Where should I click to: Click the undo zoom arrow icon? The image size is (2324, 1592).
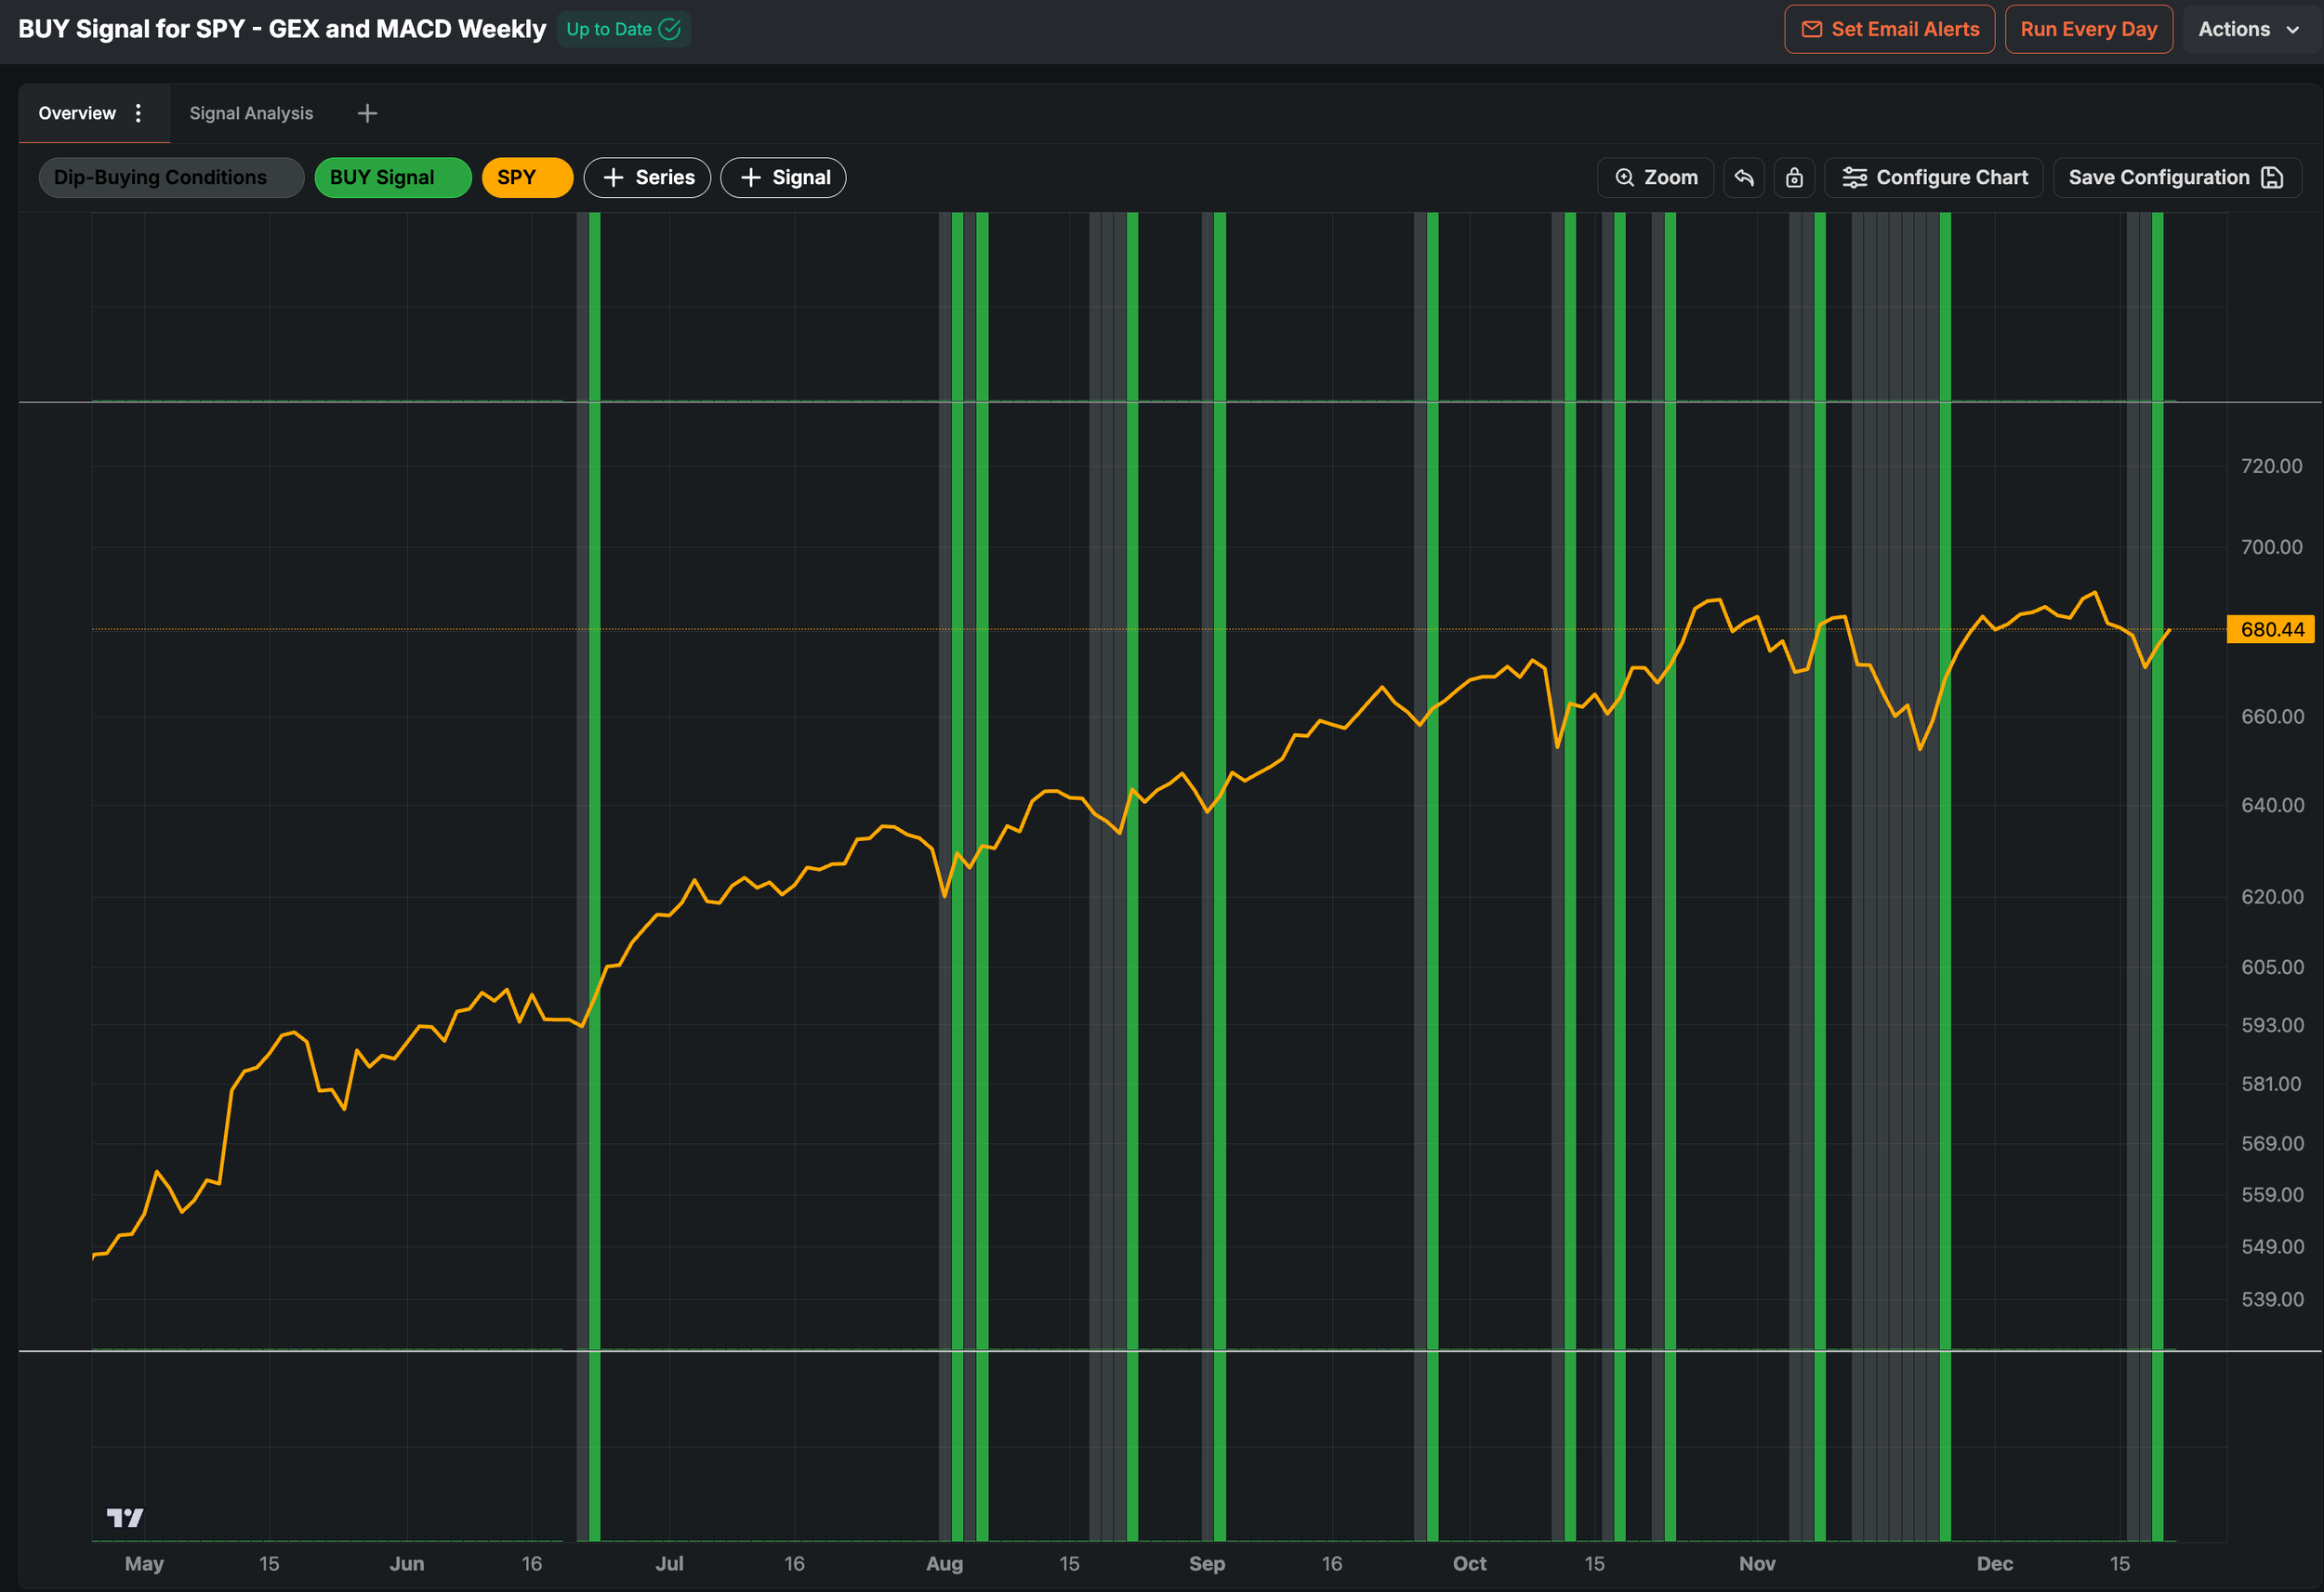pyautogui.click(x=1743, y=177)
